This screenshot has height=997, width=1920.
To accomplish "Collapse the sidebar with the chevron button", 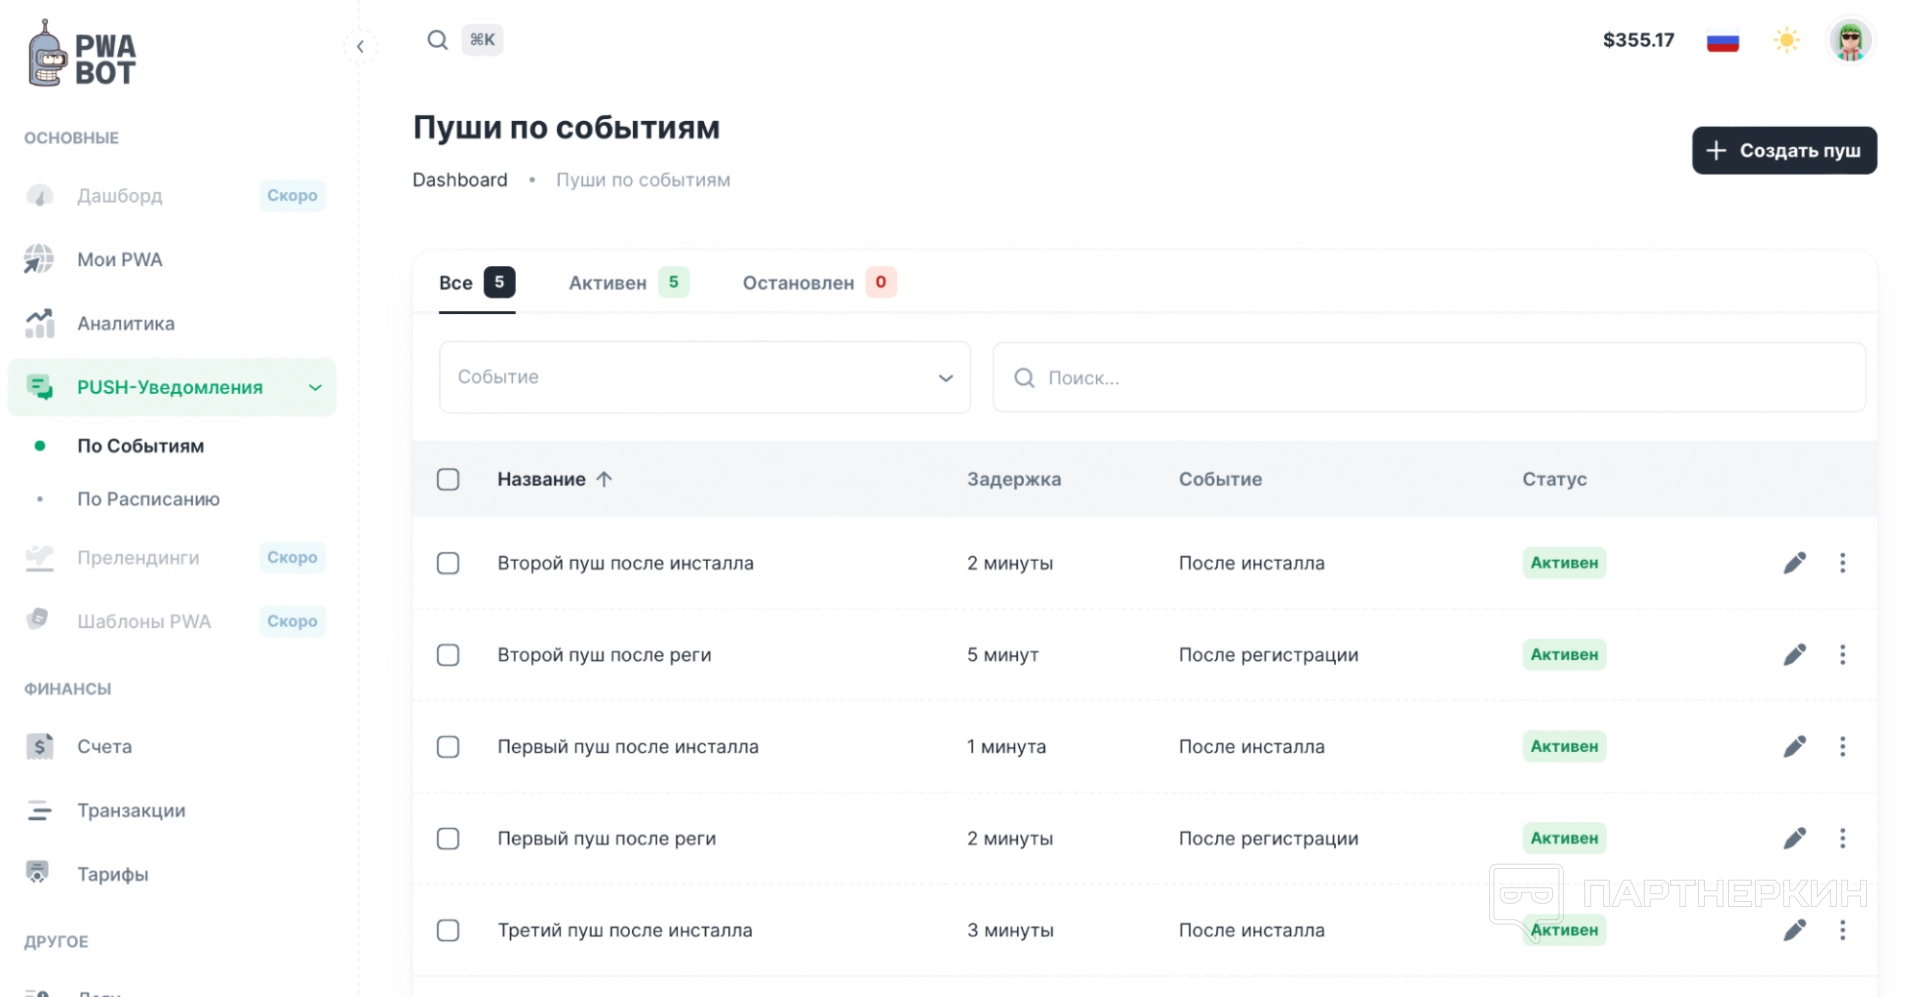I will pyautogui.click(x=360, y=46).
